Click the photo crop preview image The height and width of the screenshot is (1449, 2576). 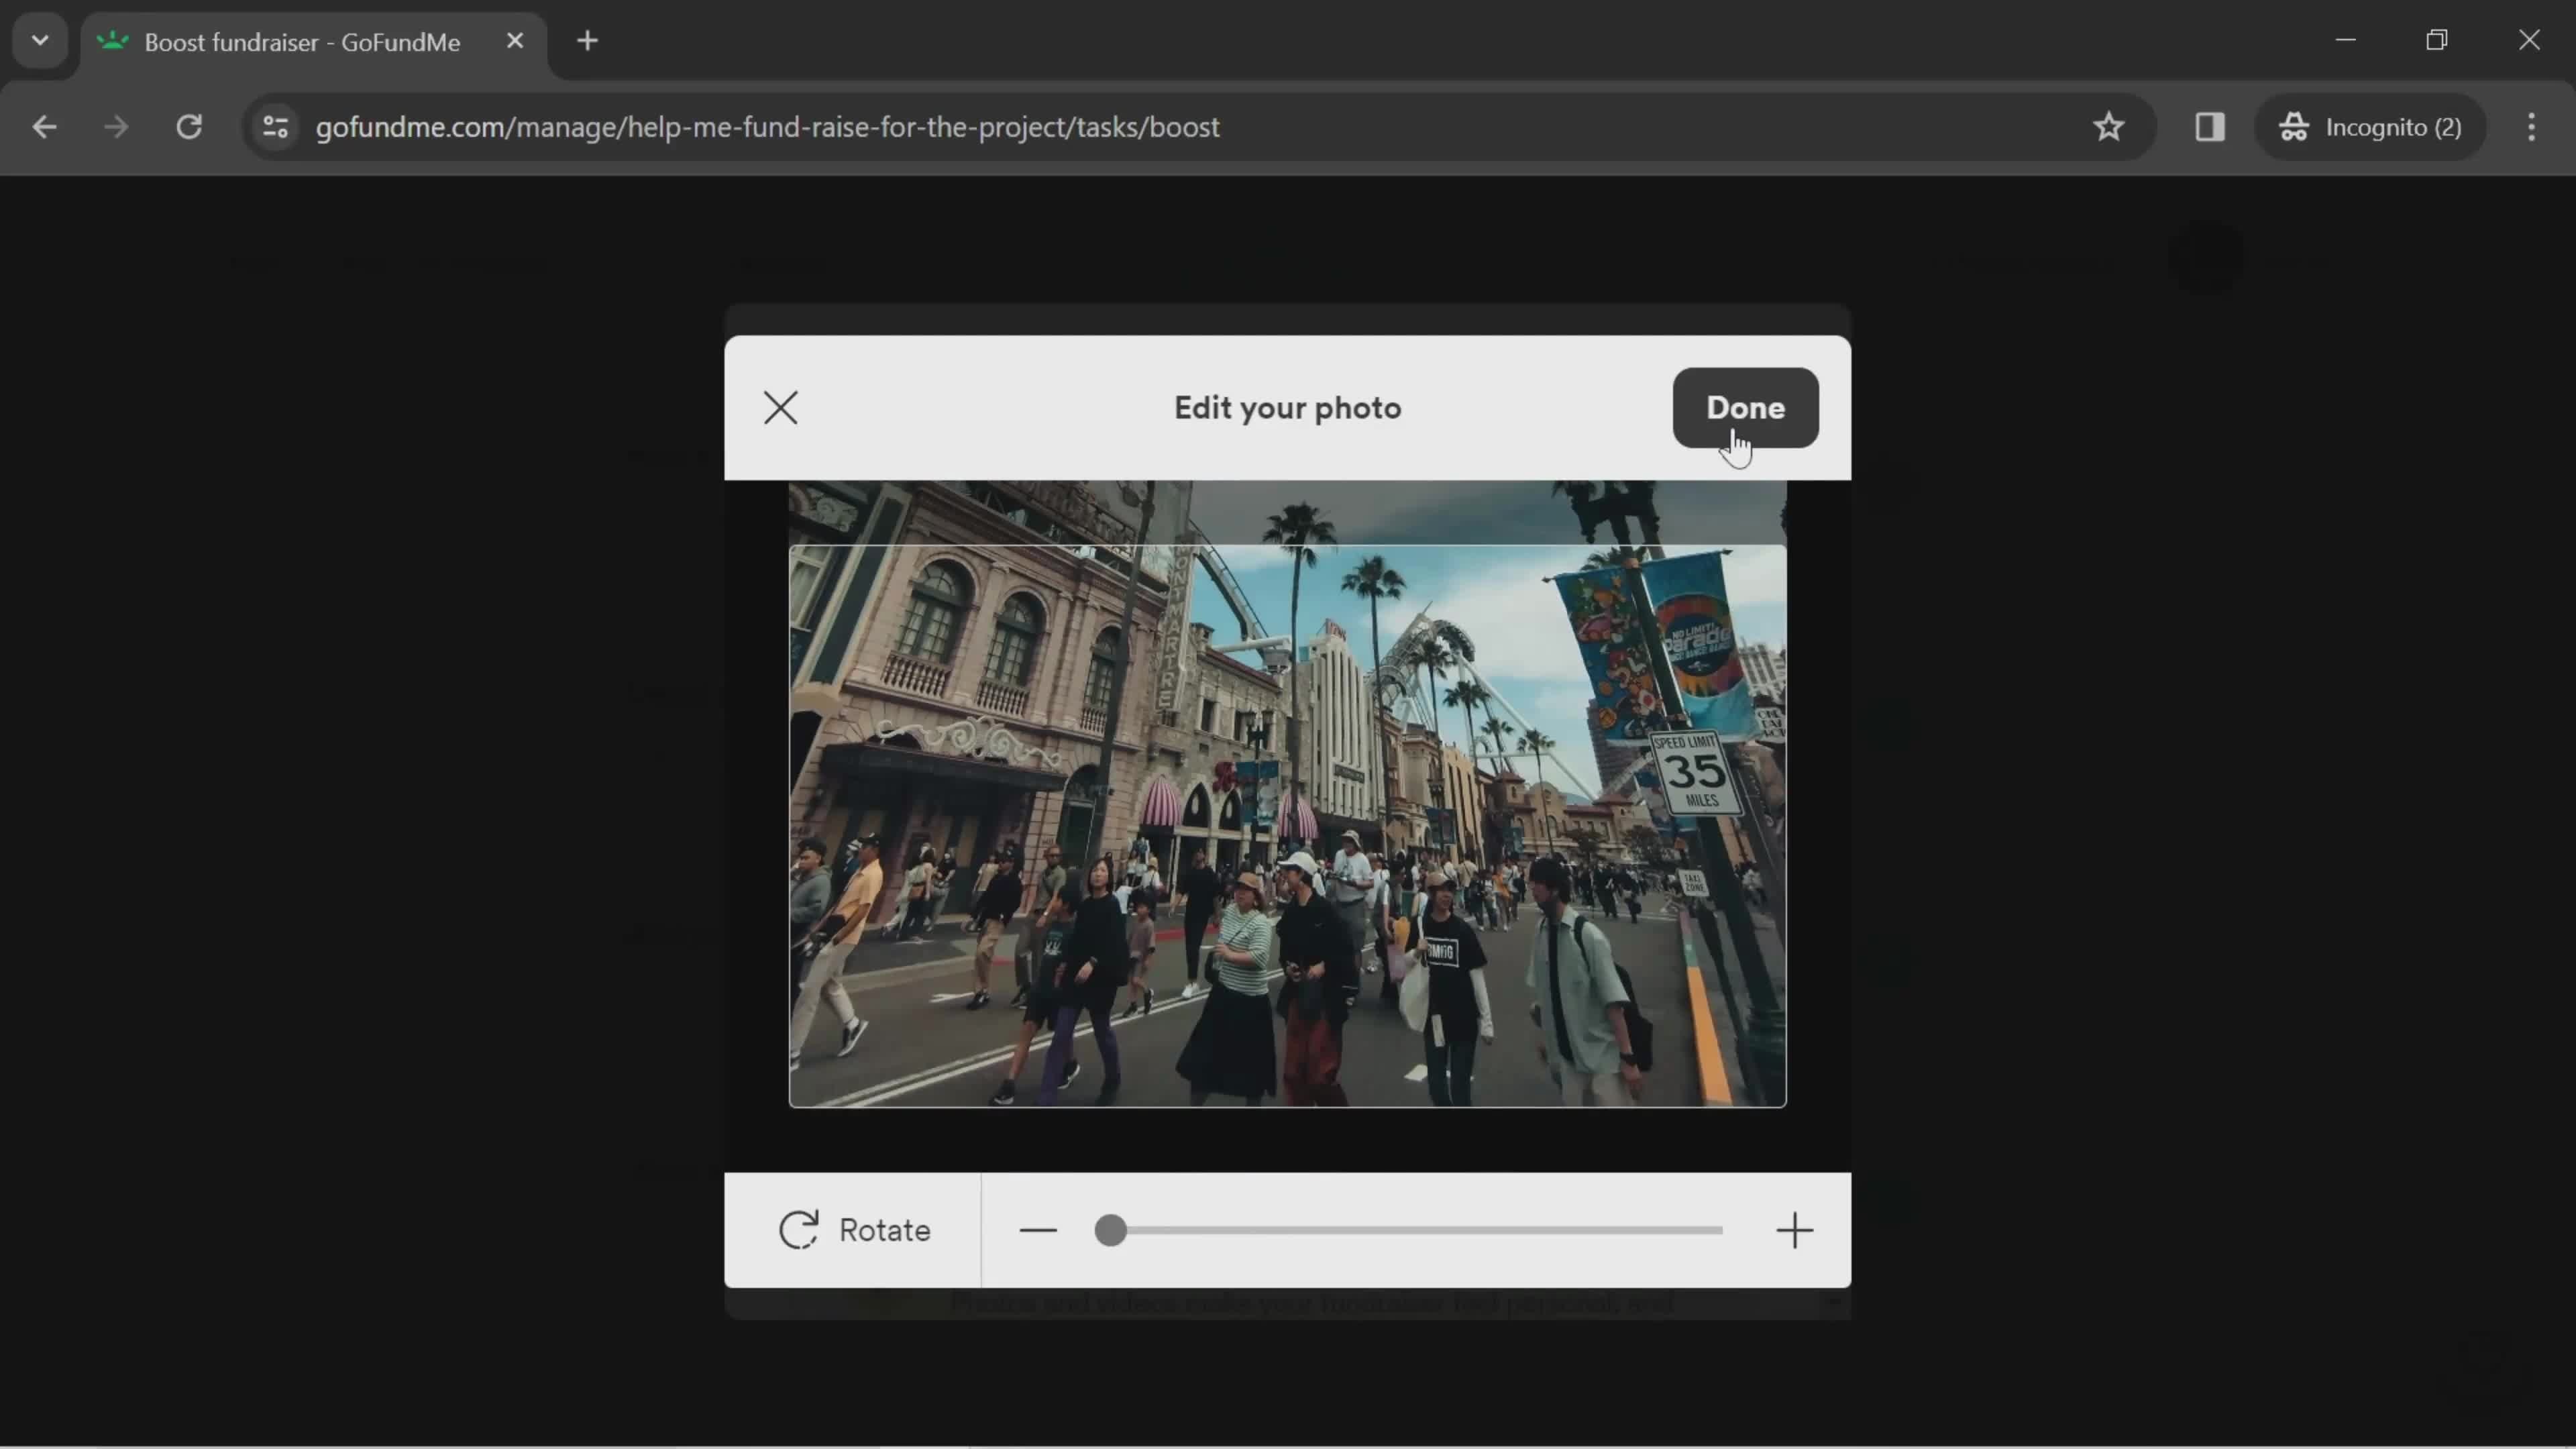click(1287, 826)
